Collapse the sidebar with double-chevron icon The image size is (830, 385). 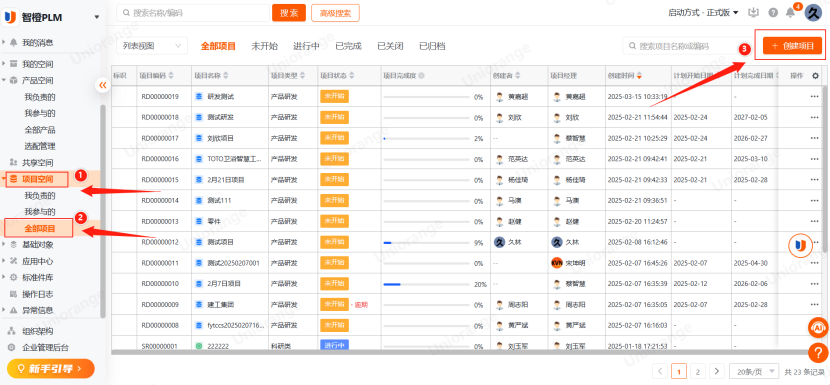point(103,85)
